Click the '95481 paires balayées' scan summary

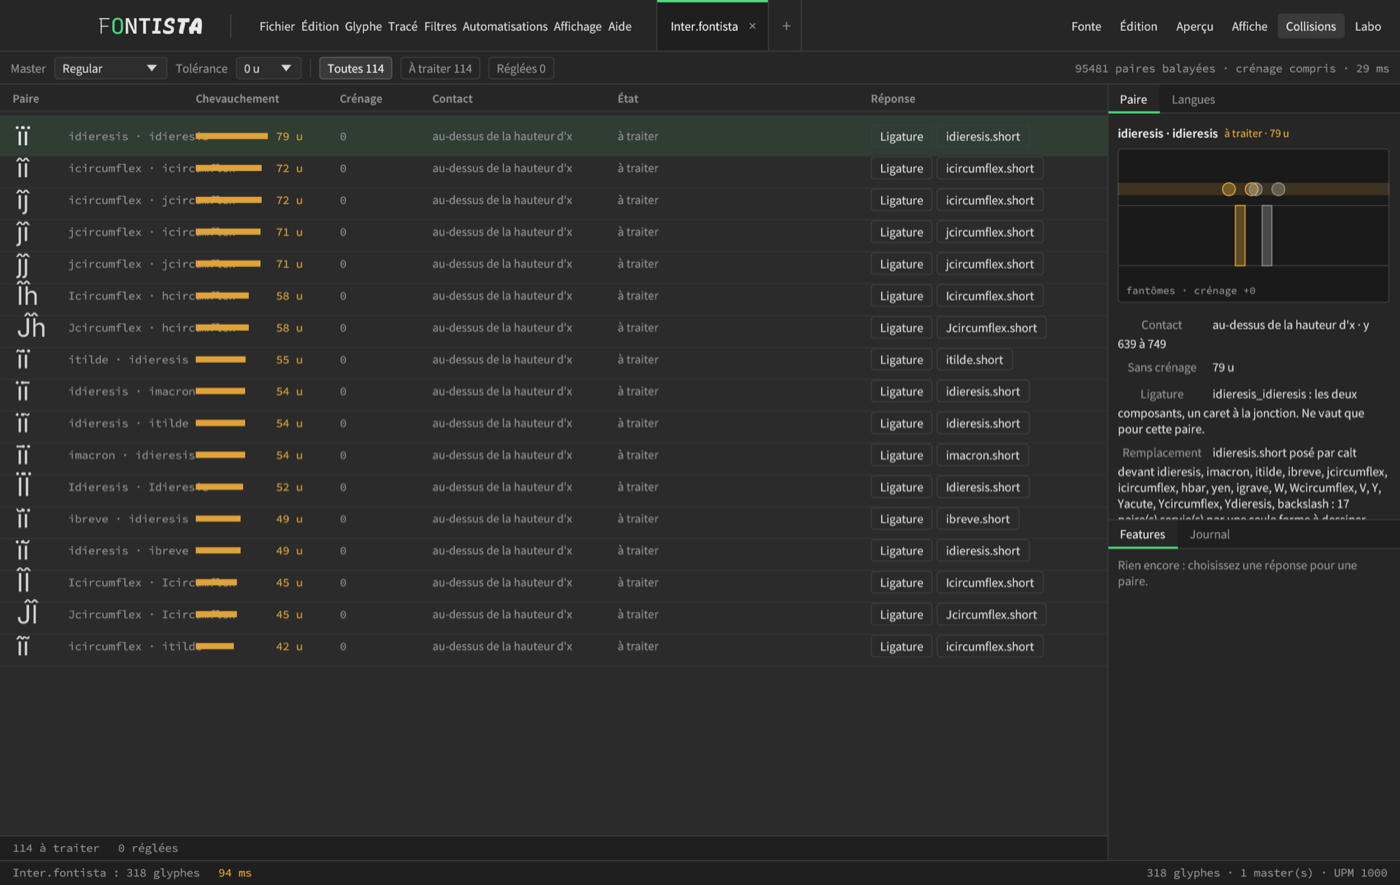pos(1145,69)
